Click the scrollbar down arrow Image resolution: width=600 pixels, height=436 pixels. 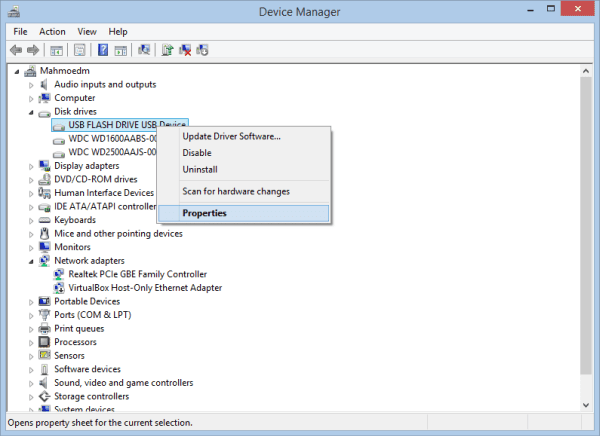tap(585, 405)
